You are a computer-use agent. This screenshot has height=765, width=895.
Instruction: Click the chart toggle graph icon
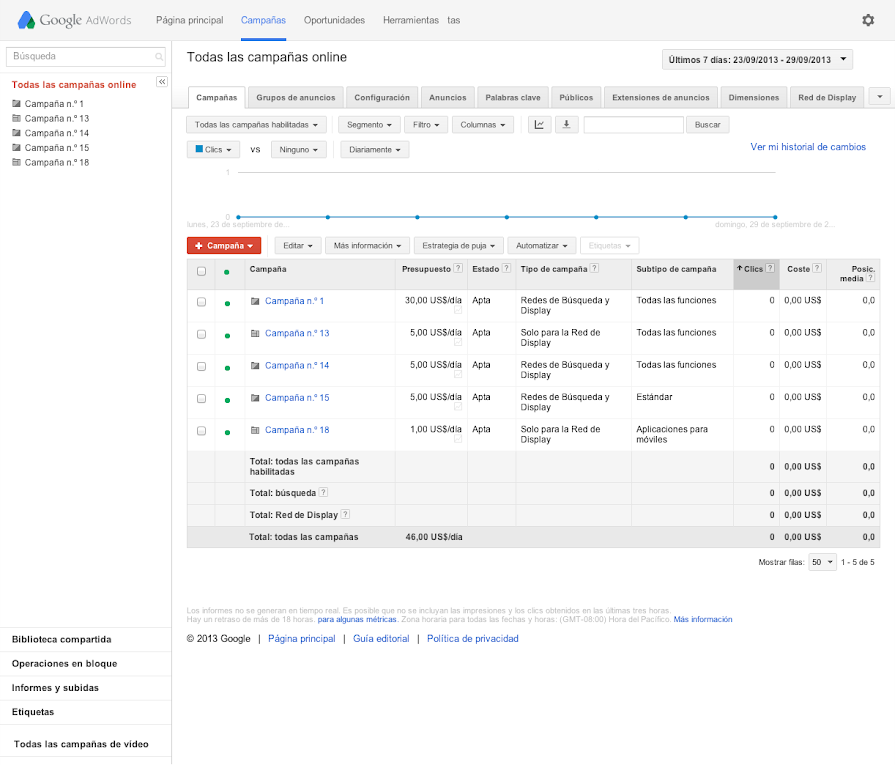[x=539, y=125]
